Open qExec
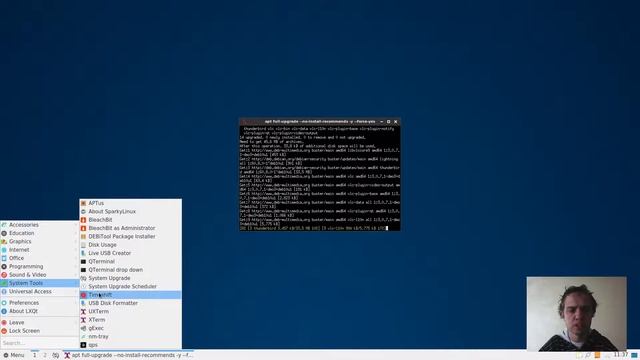 [x=131, y=328]
